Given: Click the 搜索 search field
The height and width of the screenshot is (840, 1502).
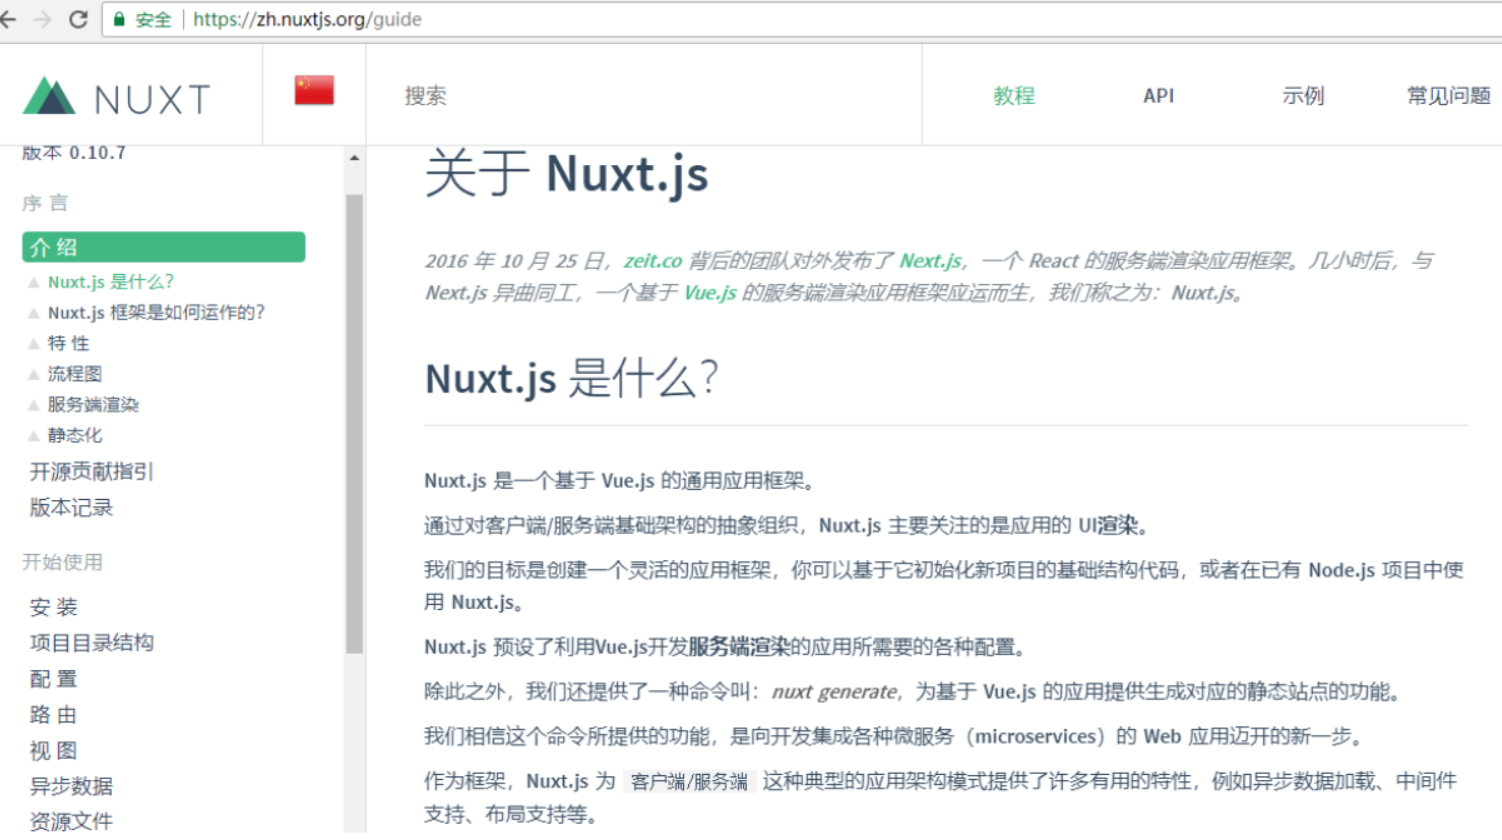Looking at the screenshot, I should click(643, 96).
